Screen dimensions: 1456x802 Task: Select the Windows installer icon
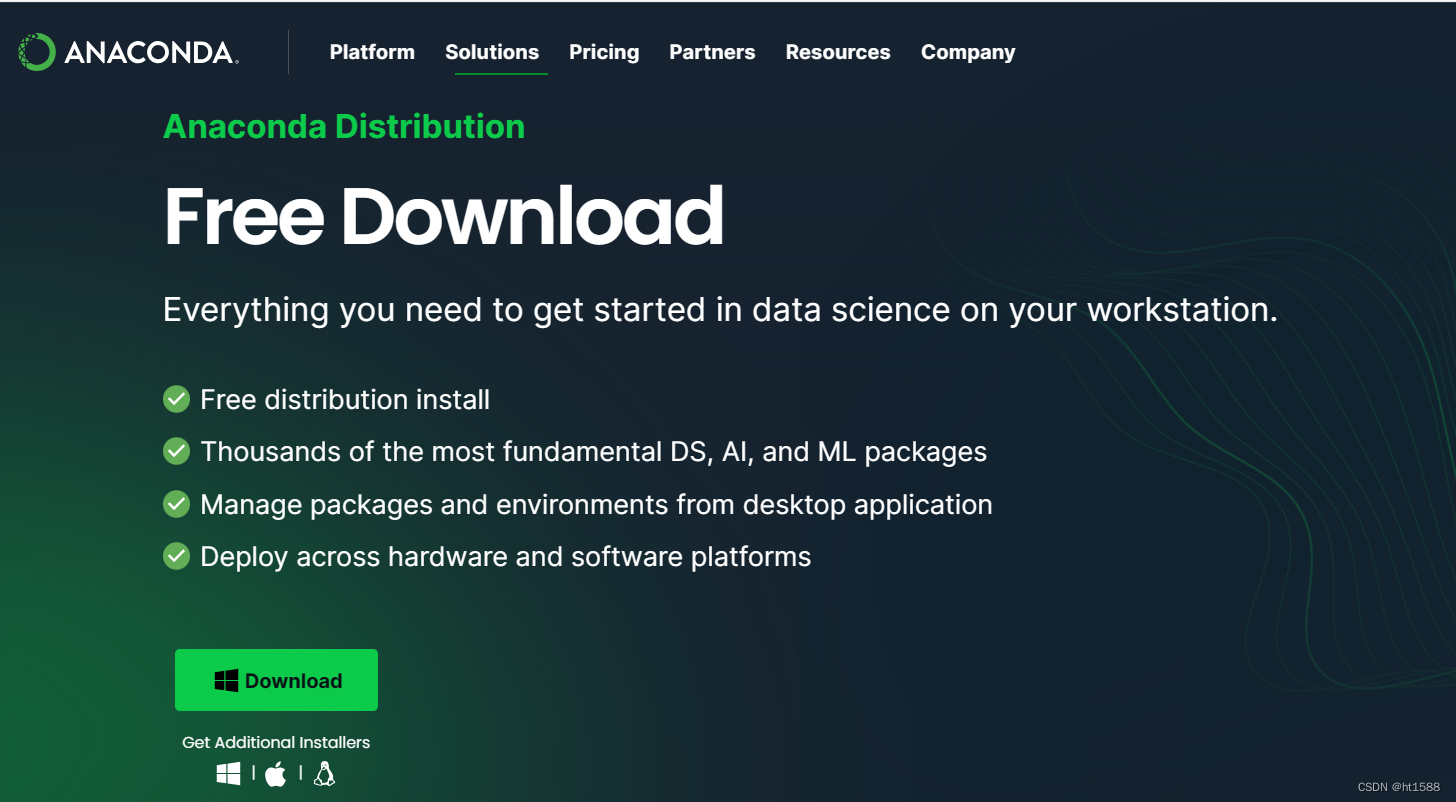click(x=228, y=774)
